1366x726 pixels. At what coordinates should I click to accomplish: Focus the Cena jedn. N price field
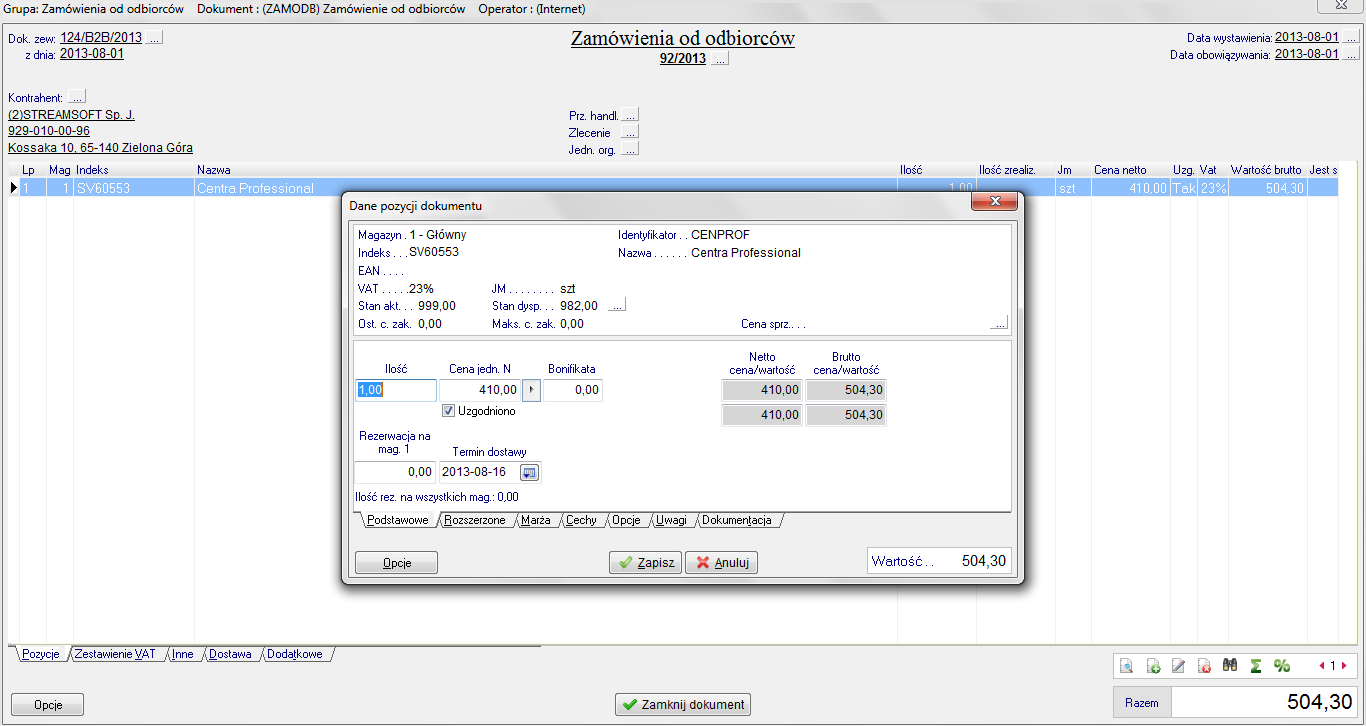tap(481, 390)
